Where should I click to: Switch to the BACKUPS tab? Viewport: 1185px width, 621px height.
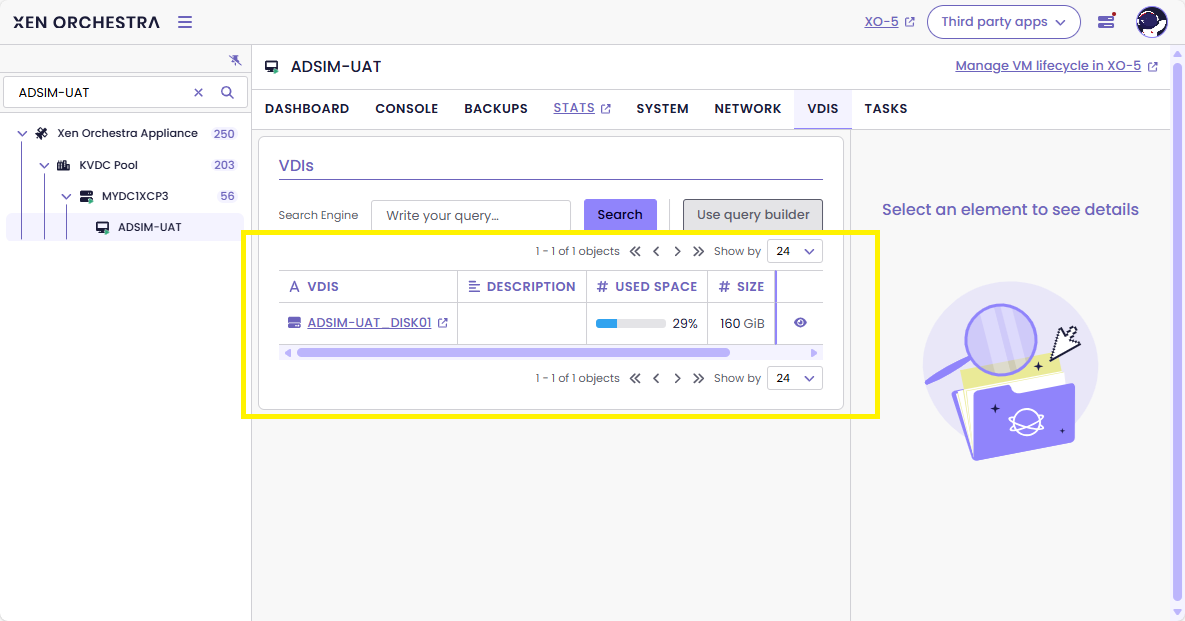tap(495, 108)
